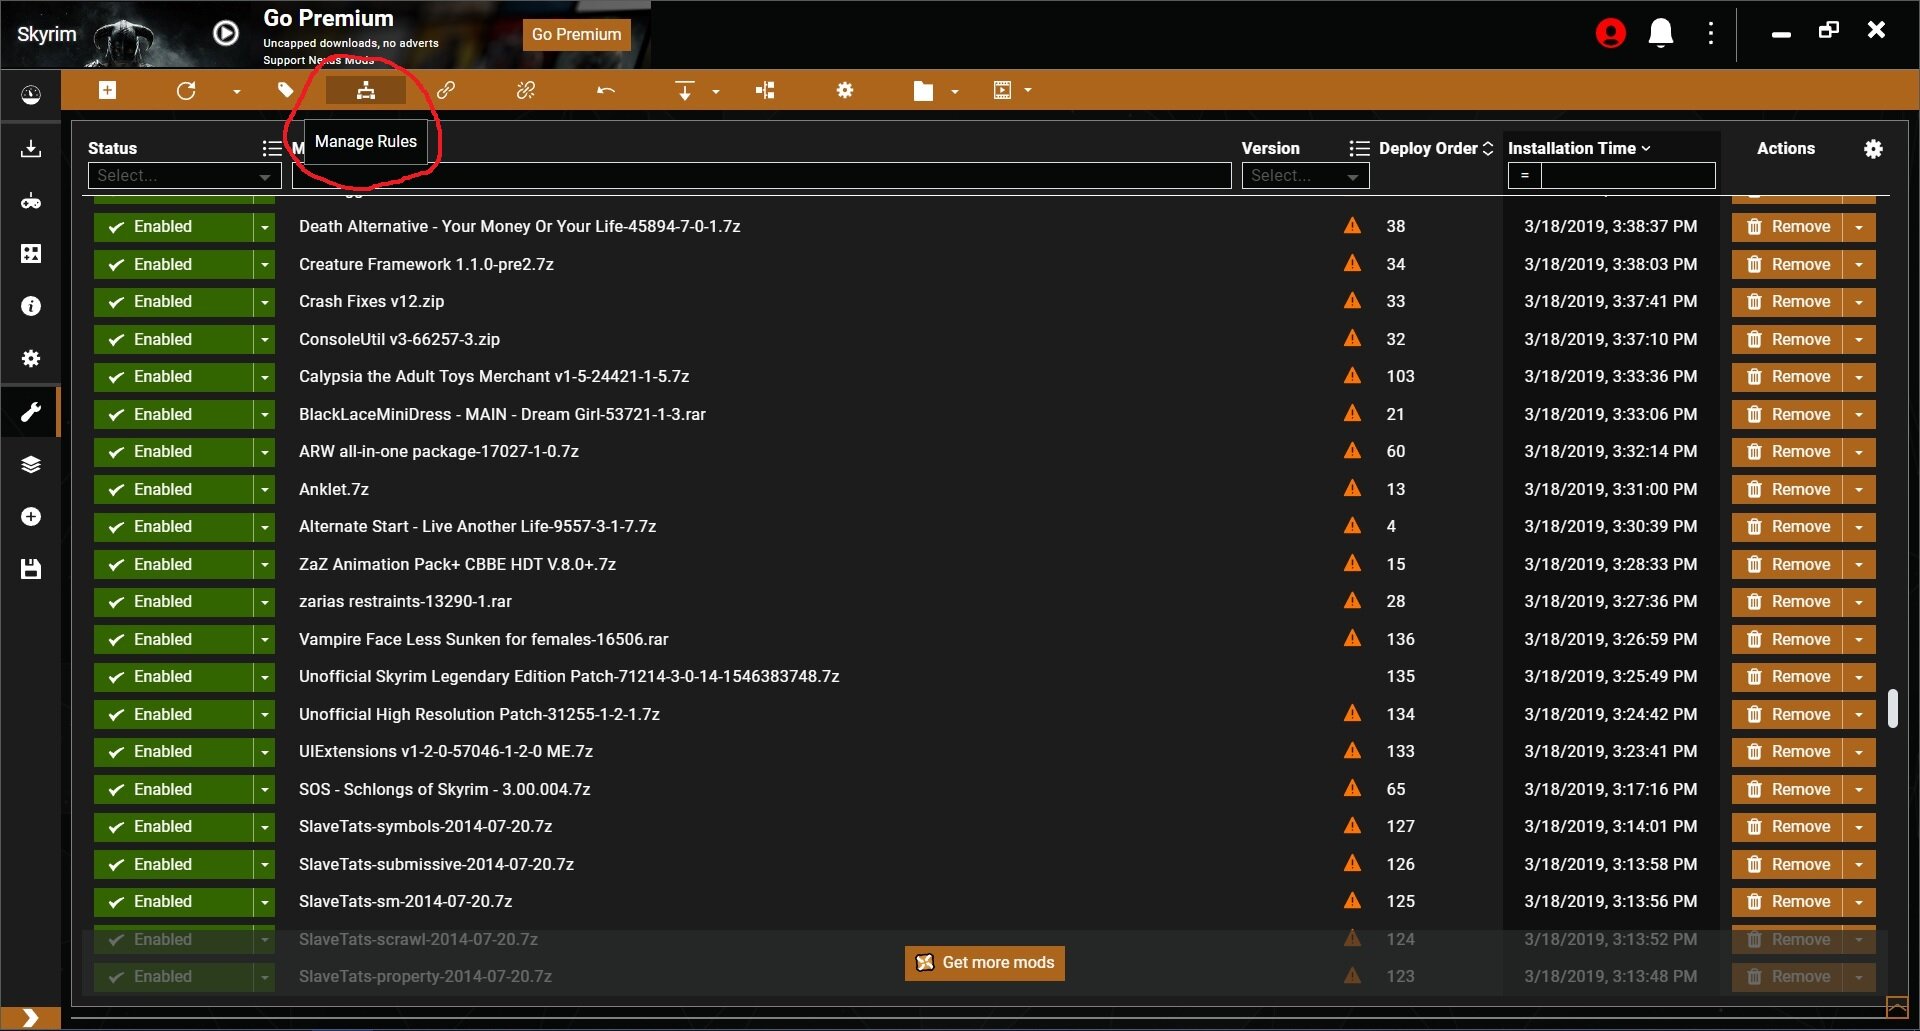Open dropdown next to import arrow icon
The height and width of the screenshot is (1031, 1920).
[x=716, y=91]
